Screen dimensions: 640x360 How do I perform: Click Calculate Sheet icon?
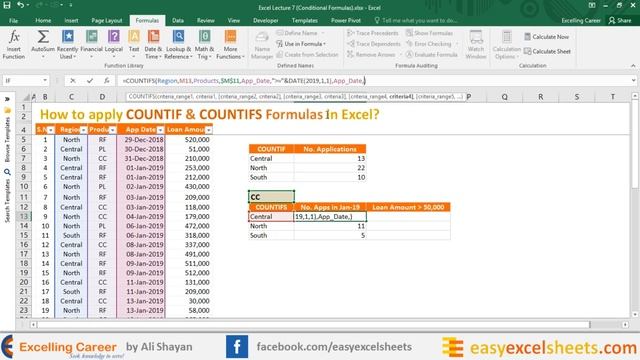point(527,51)
